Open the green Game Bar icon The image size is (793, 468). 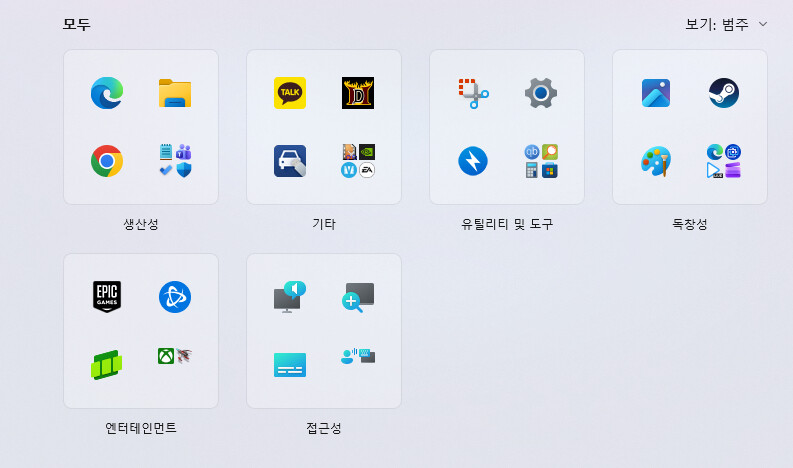click(x=107, y=364)
